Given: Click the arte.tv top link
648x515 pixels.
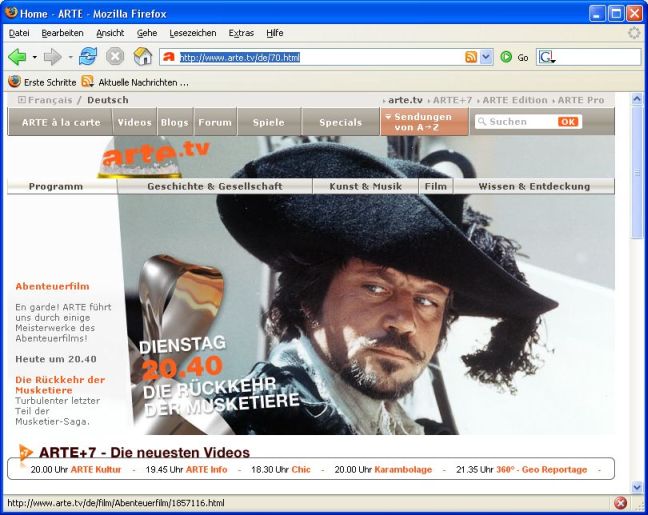Looking at the screenshot, I should (x=405, y=100).
